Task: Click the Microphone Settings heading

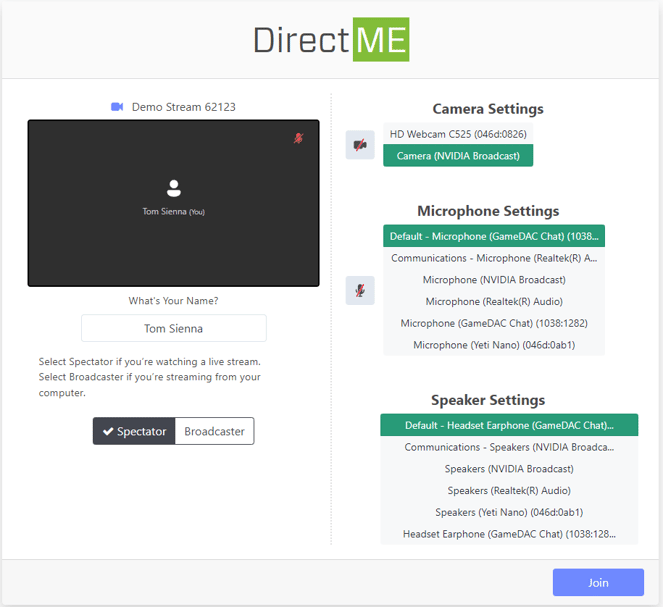Action: (x=488, y=211)
